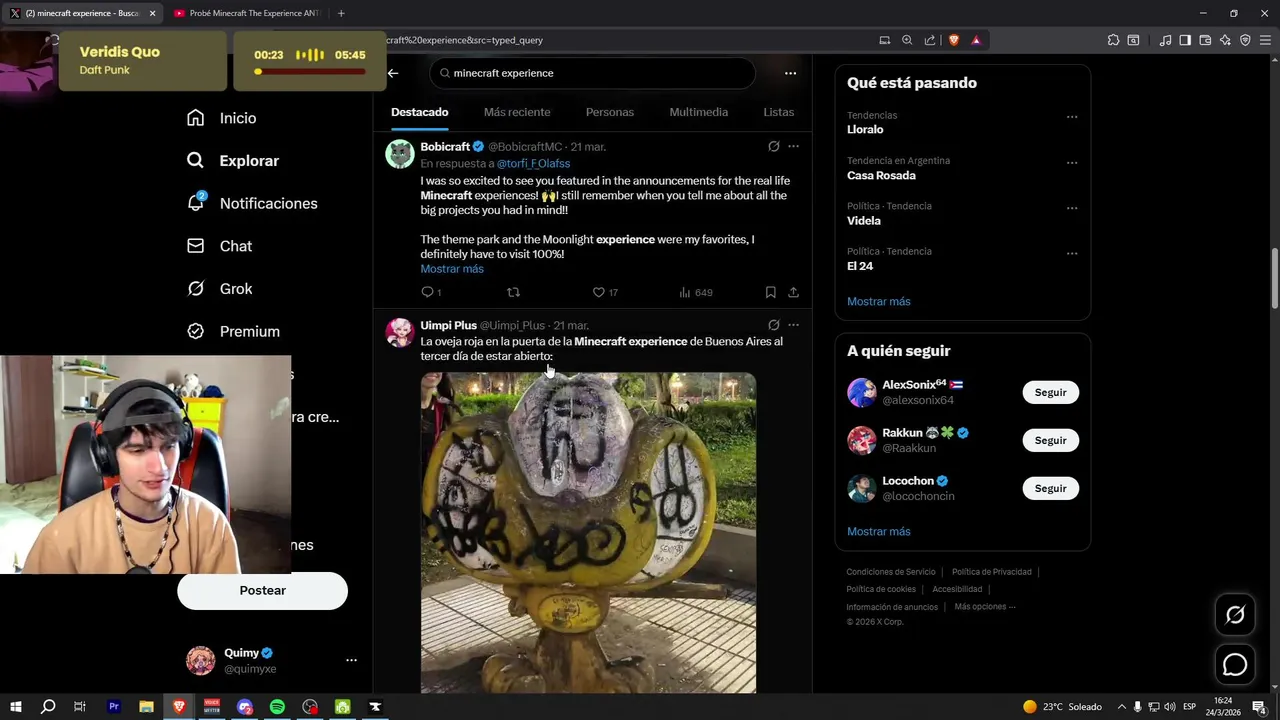Open Grok from the sidebar

[219, 289]
